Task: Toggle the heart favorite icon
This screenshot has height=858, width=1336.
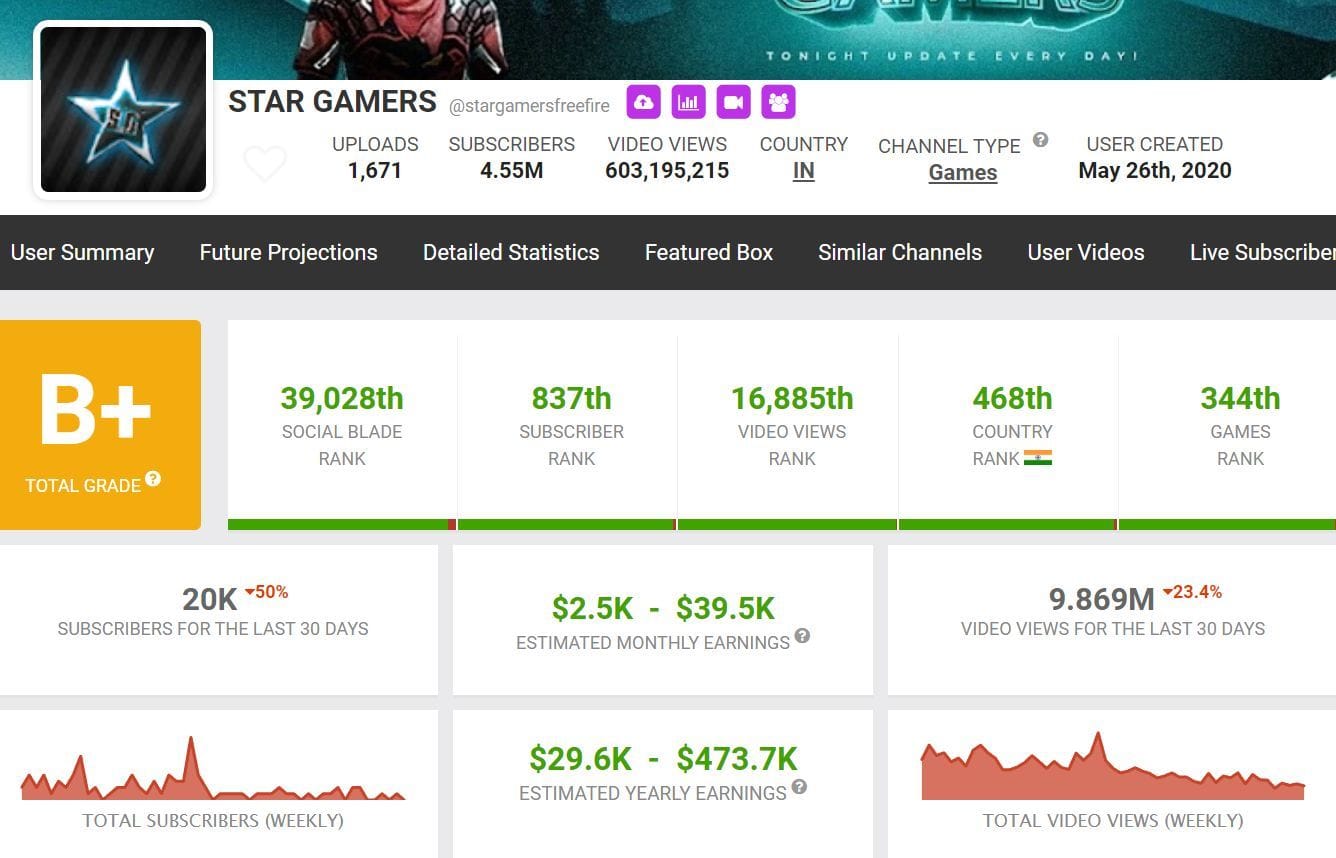Action: click(x=265, y=163)
